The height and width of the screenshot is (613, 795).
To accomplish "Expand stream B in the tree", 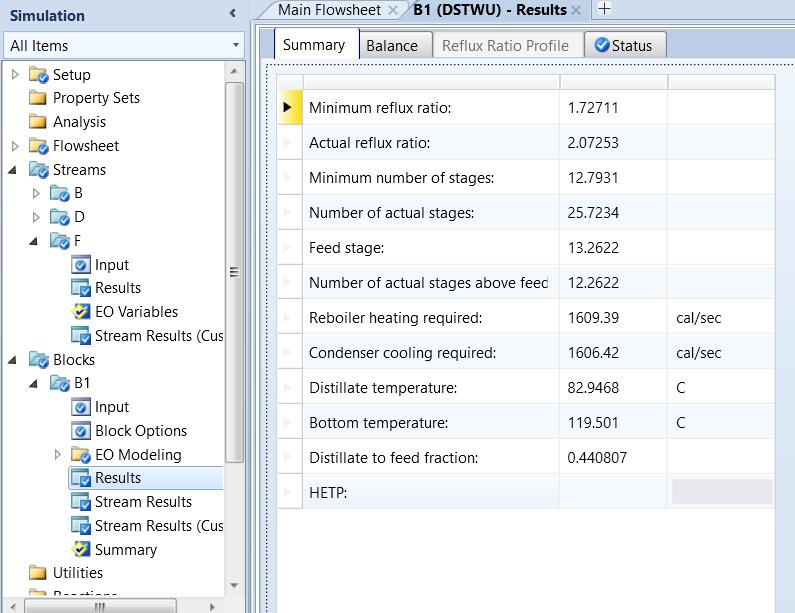I will point(37,193).
